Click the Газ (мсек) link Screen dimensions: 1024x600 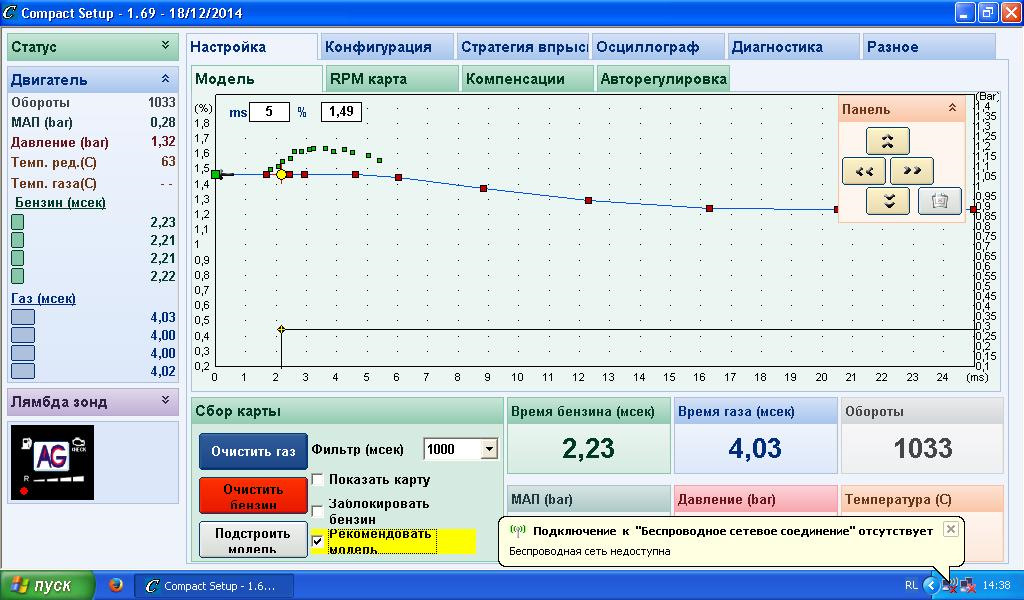pos(43,298)
